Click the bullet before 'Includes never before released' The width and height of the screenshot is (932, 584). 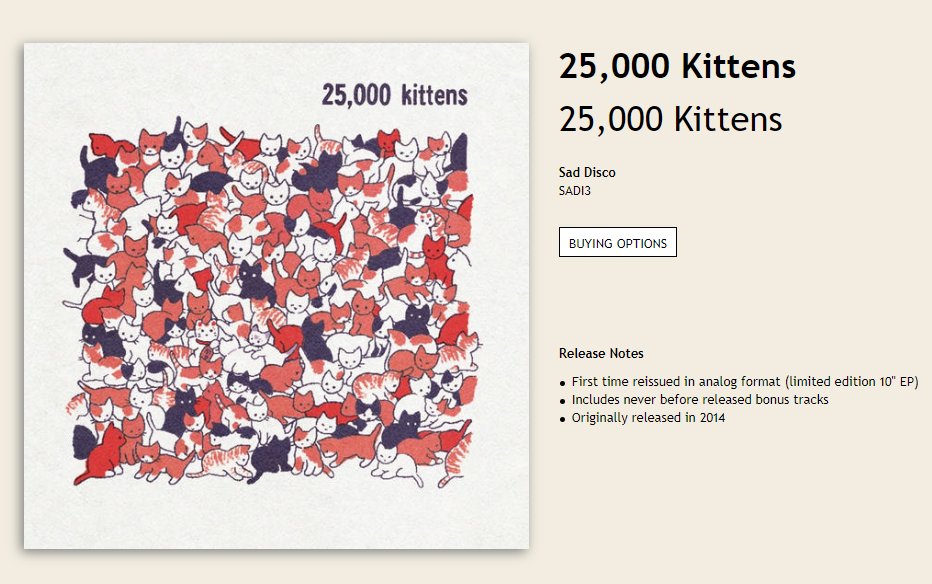pyautogui.click(x=563, y=401)
